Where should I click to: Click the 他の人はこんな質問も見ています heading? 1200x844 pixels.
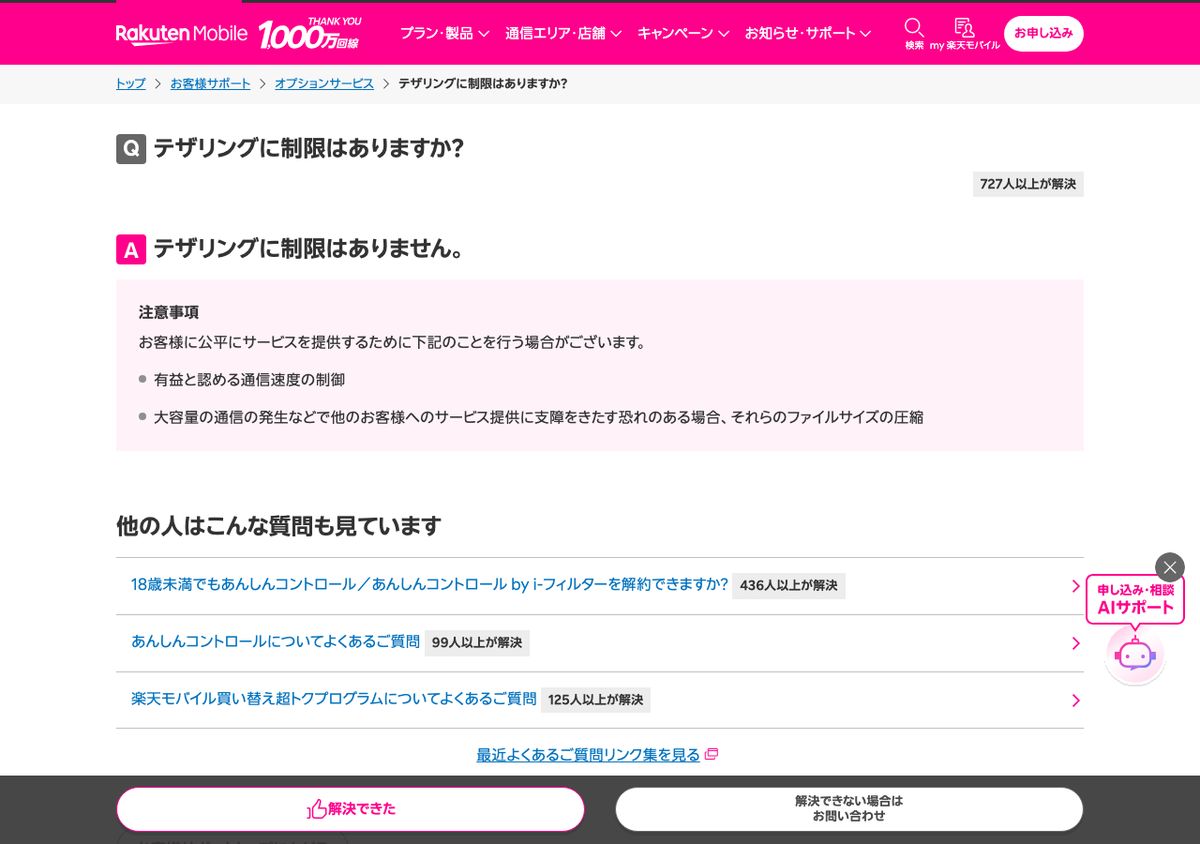tap(278, 526)
